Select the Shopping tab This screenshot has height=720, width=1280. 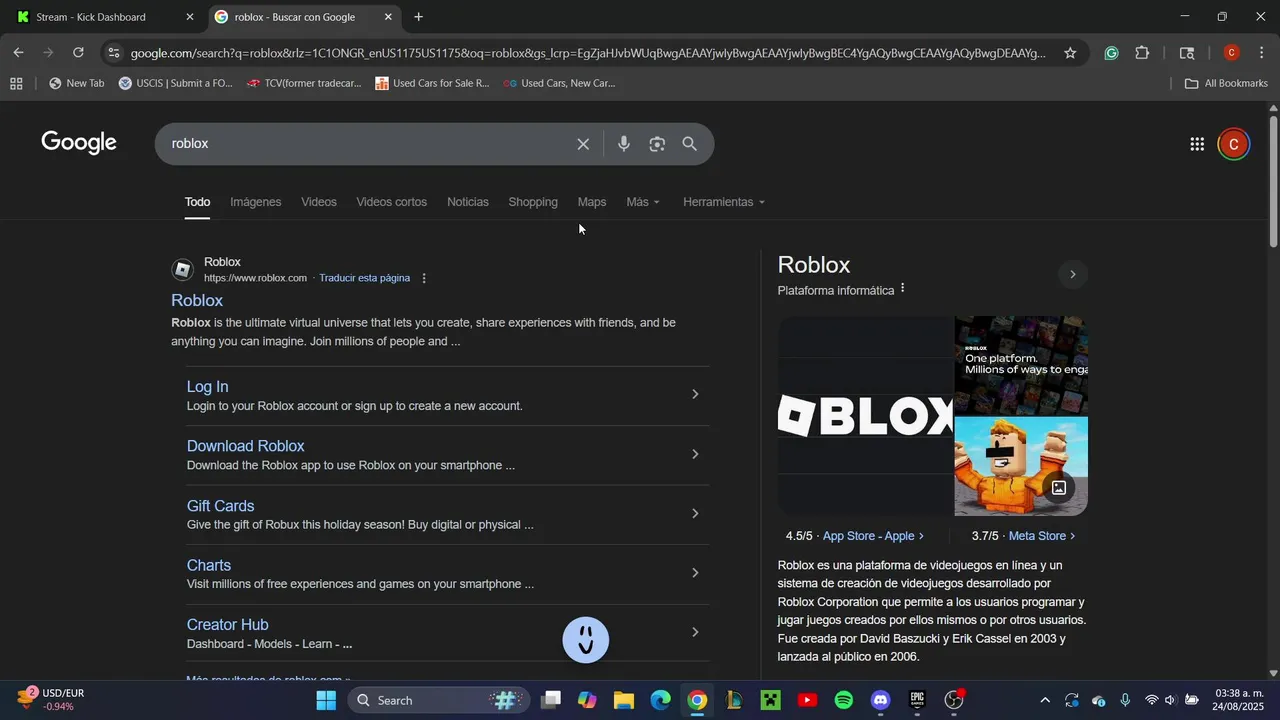click(x=533, y=202)
